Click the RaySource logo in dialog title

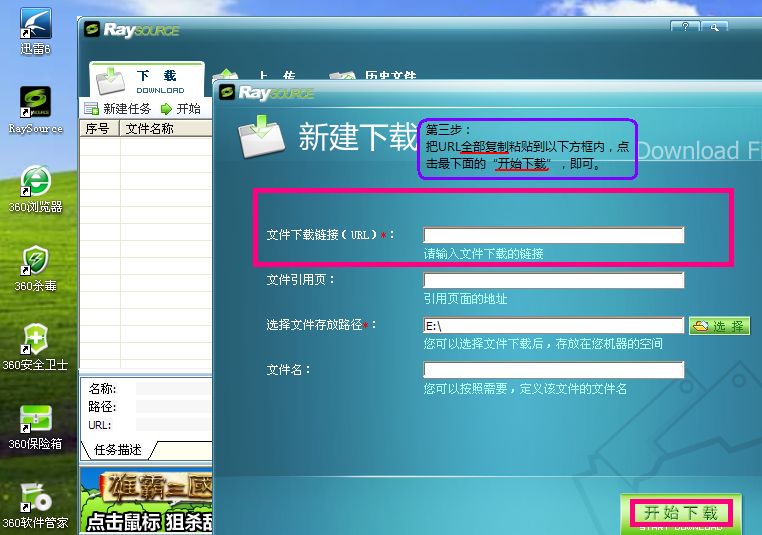[266, 92]
